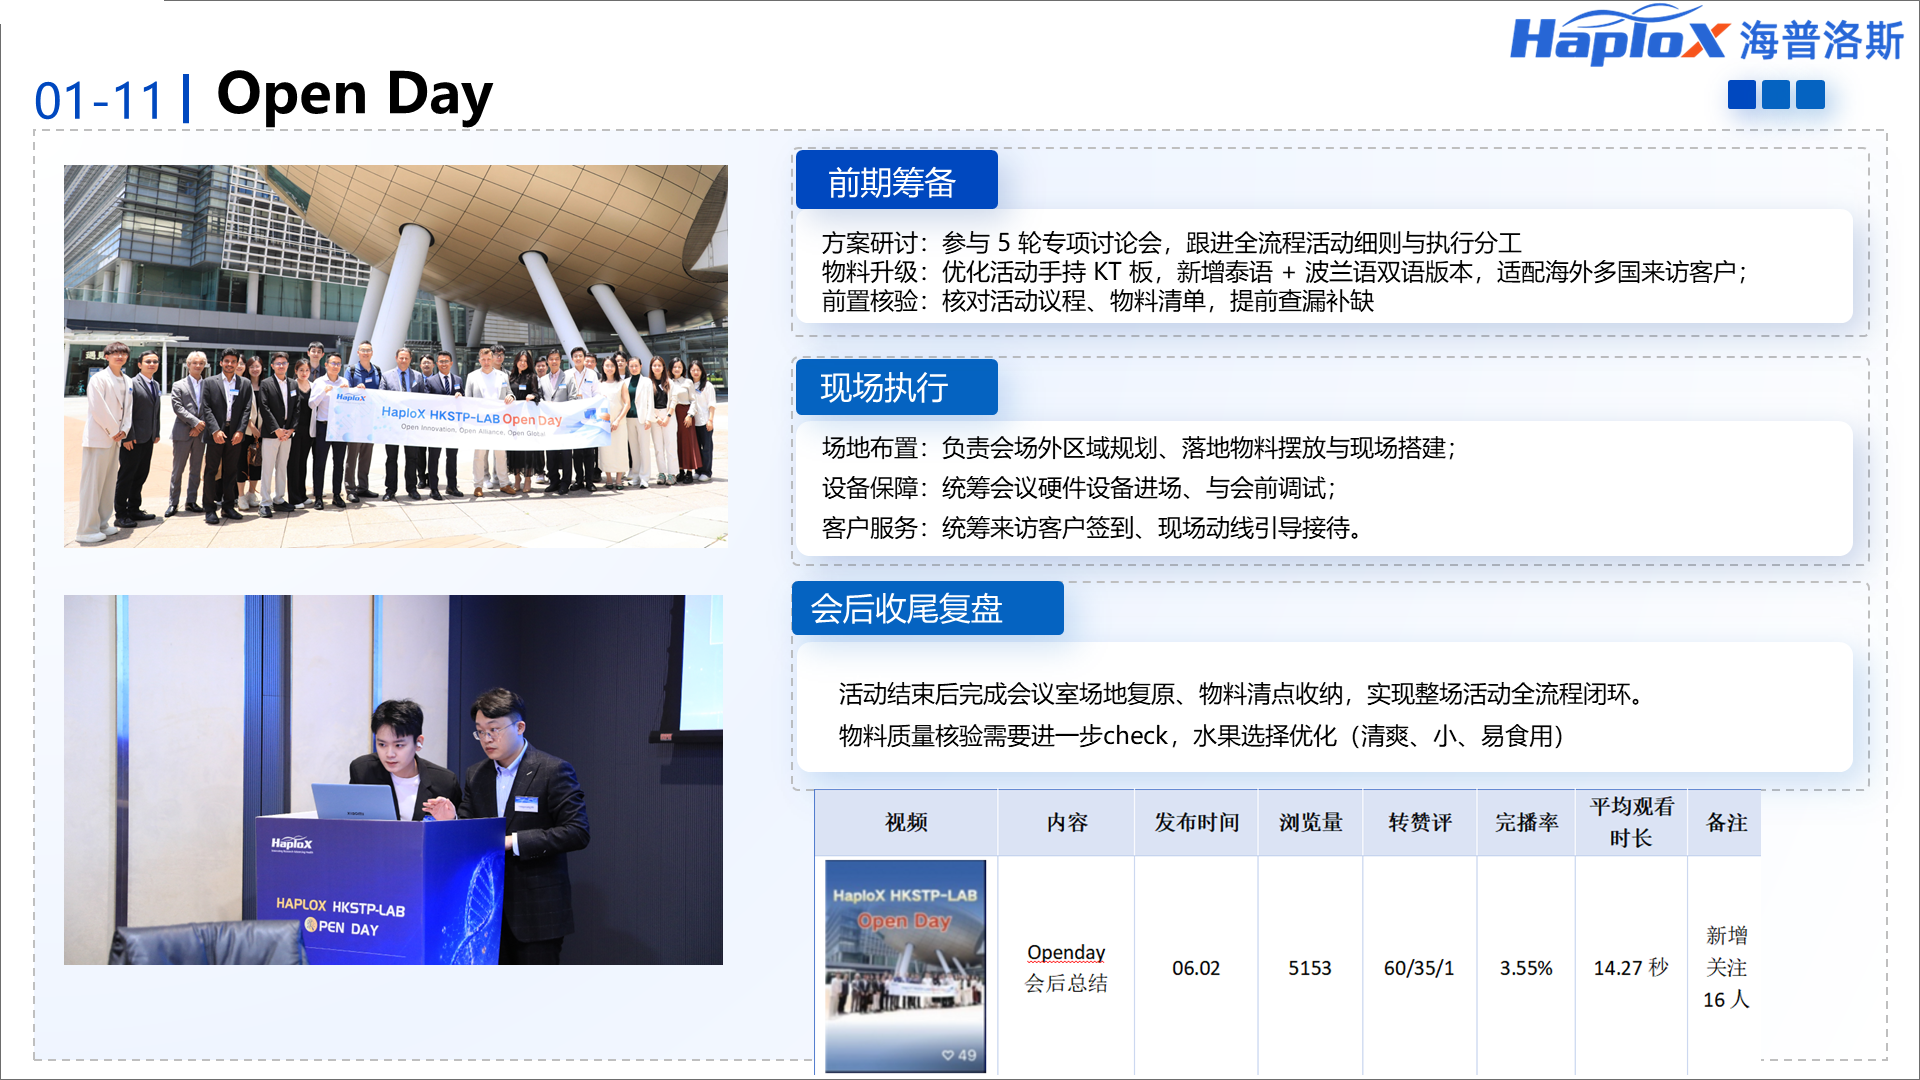
Task: Click the 06.02 publish date cell
Action: point(1196,967)
